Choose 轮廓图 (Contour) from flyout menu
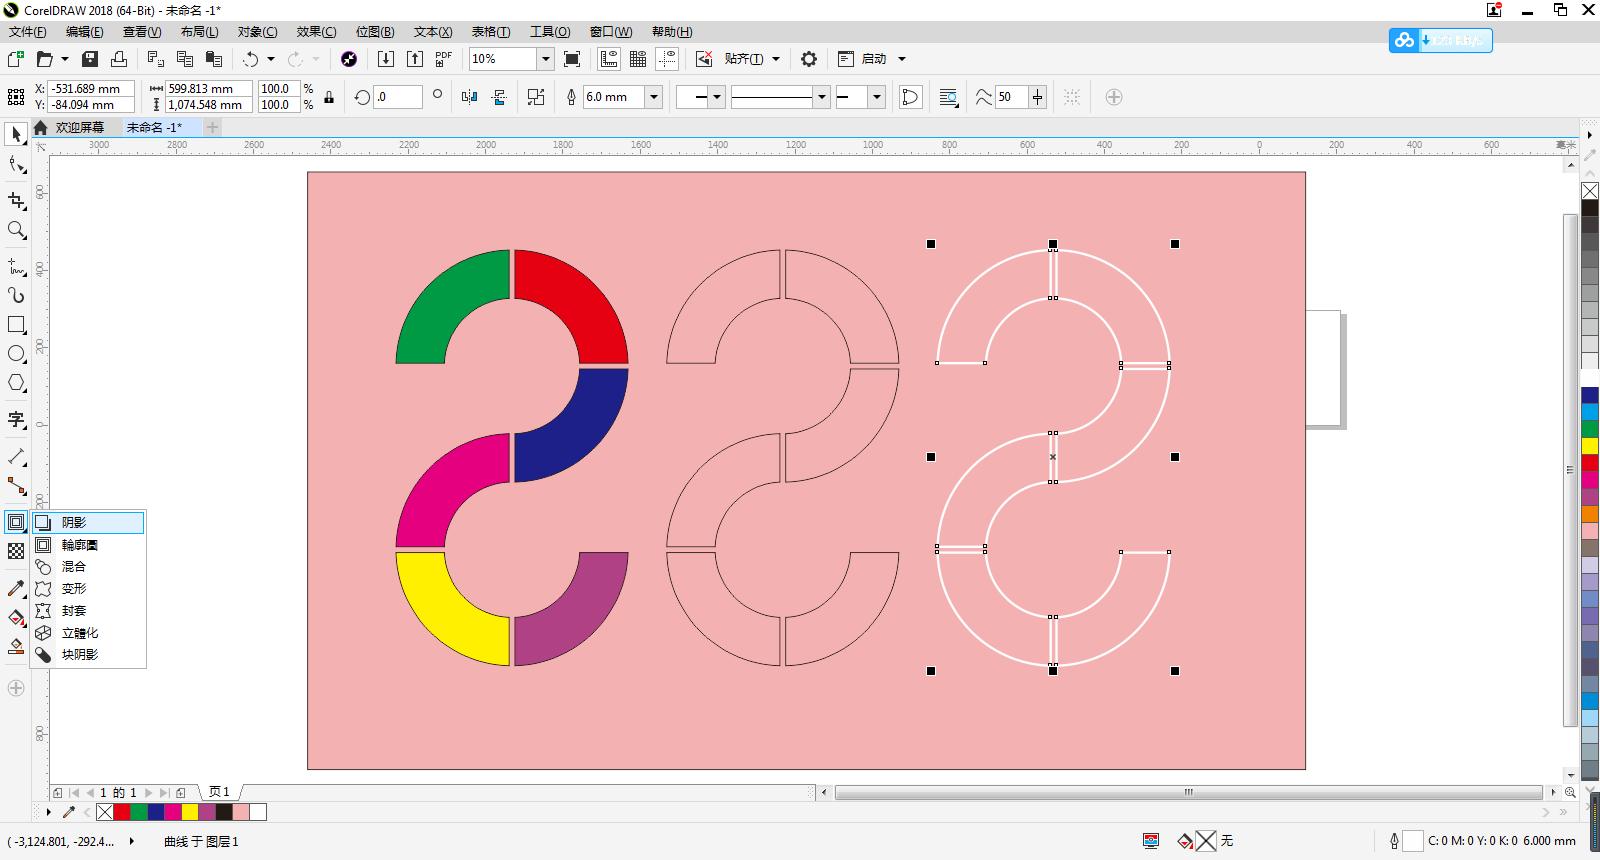 tap(79, 545)
